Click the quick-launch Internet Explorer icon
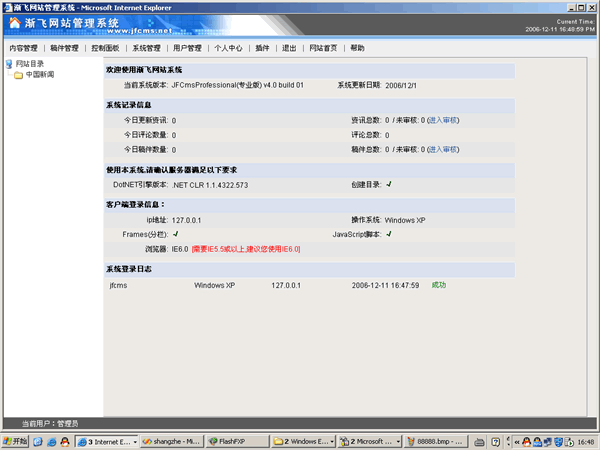The height and width of the screenshot is (450, 600). [x=51, y=442]
